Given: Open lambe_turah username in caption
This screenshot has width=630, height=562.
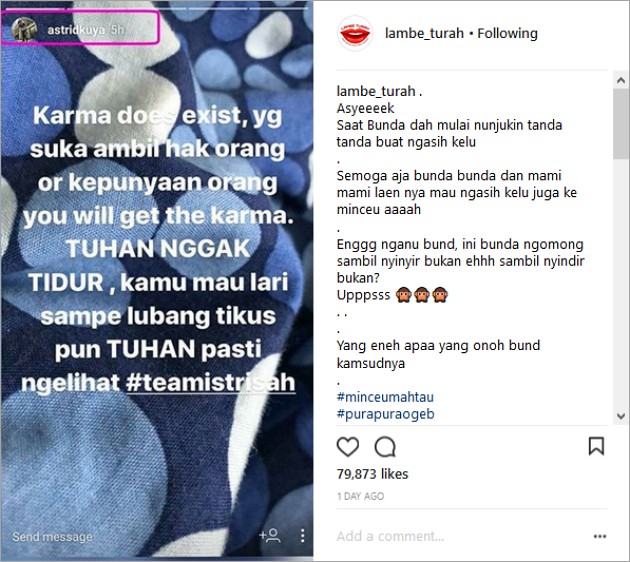Looking at the screenshot, I should tap(376, 91).
